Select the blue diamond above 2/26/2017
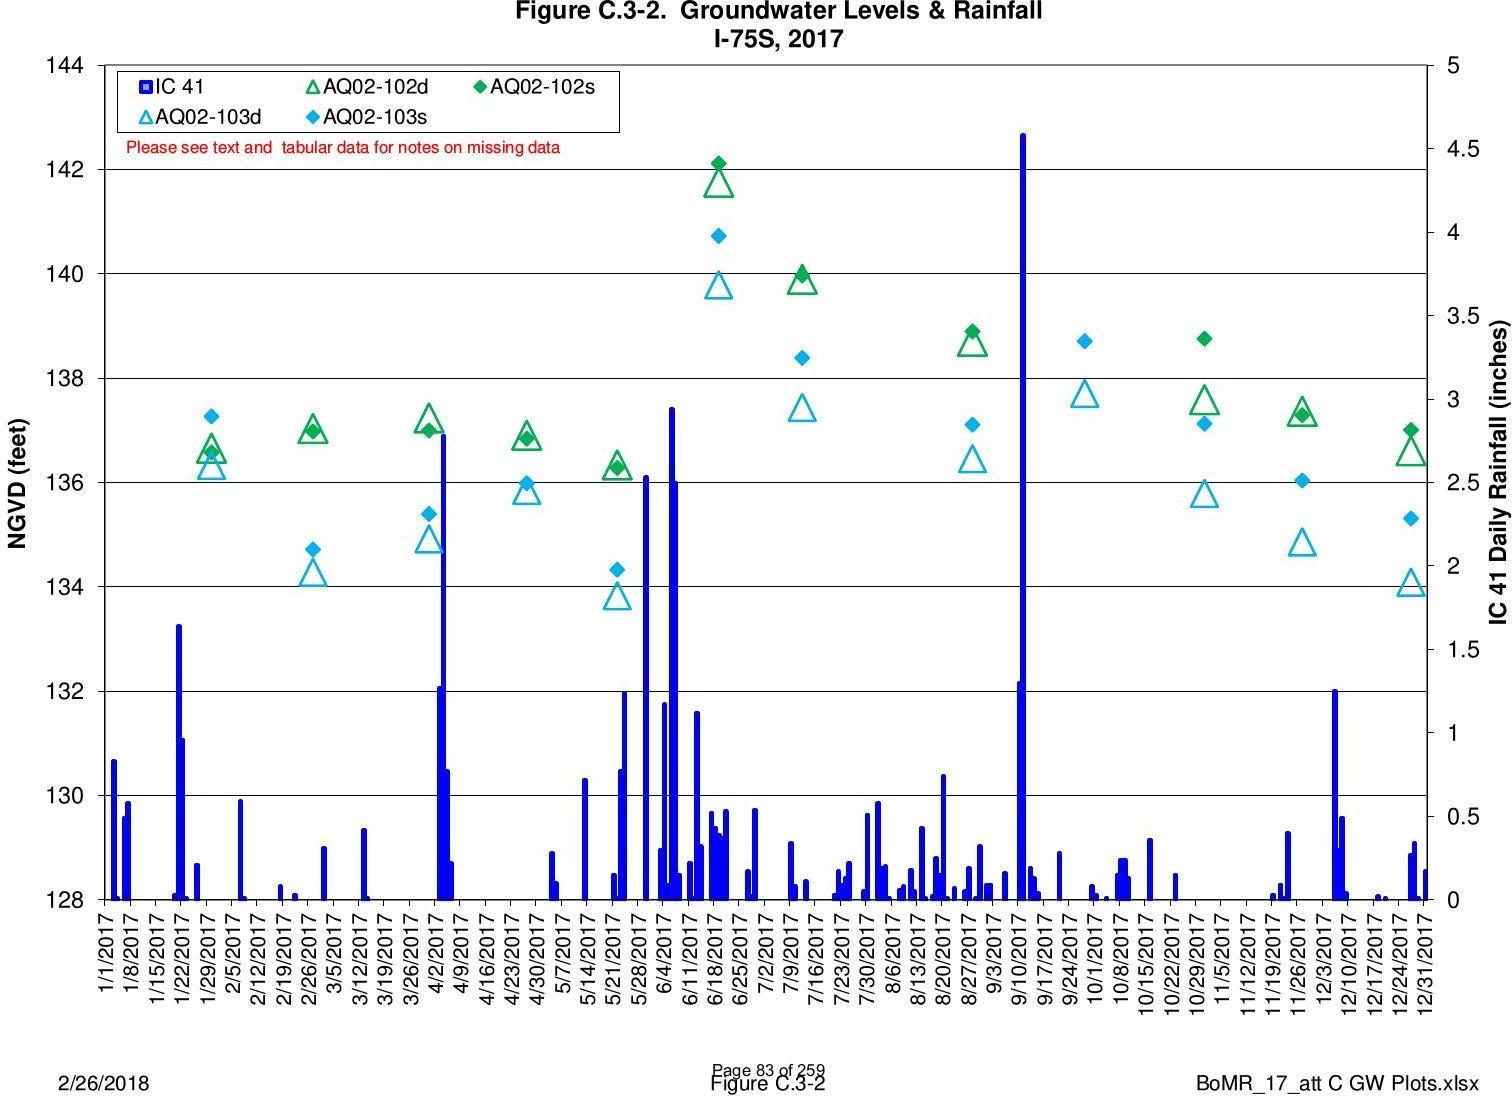 (x=312, y=549)
